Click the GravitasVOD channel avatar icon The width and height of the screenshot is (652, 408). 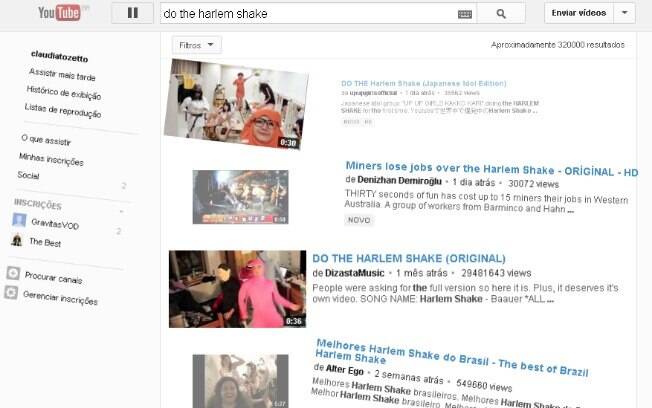tap(19, 220)
